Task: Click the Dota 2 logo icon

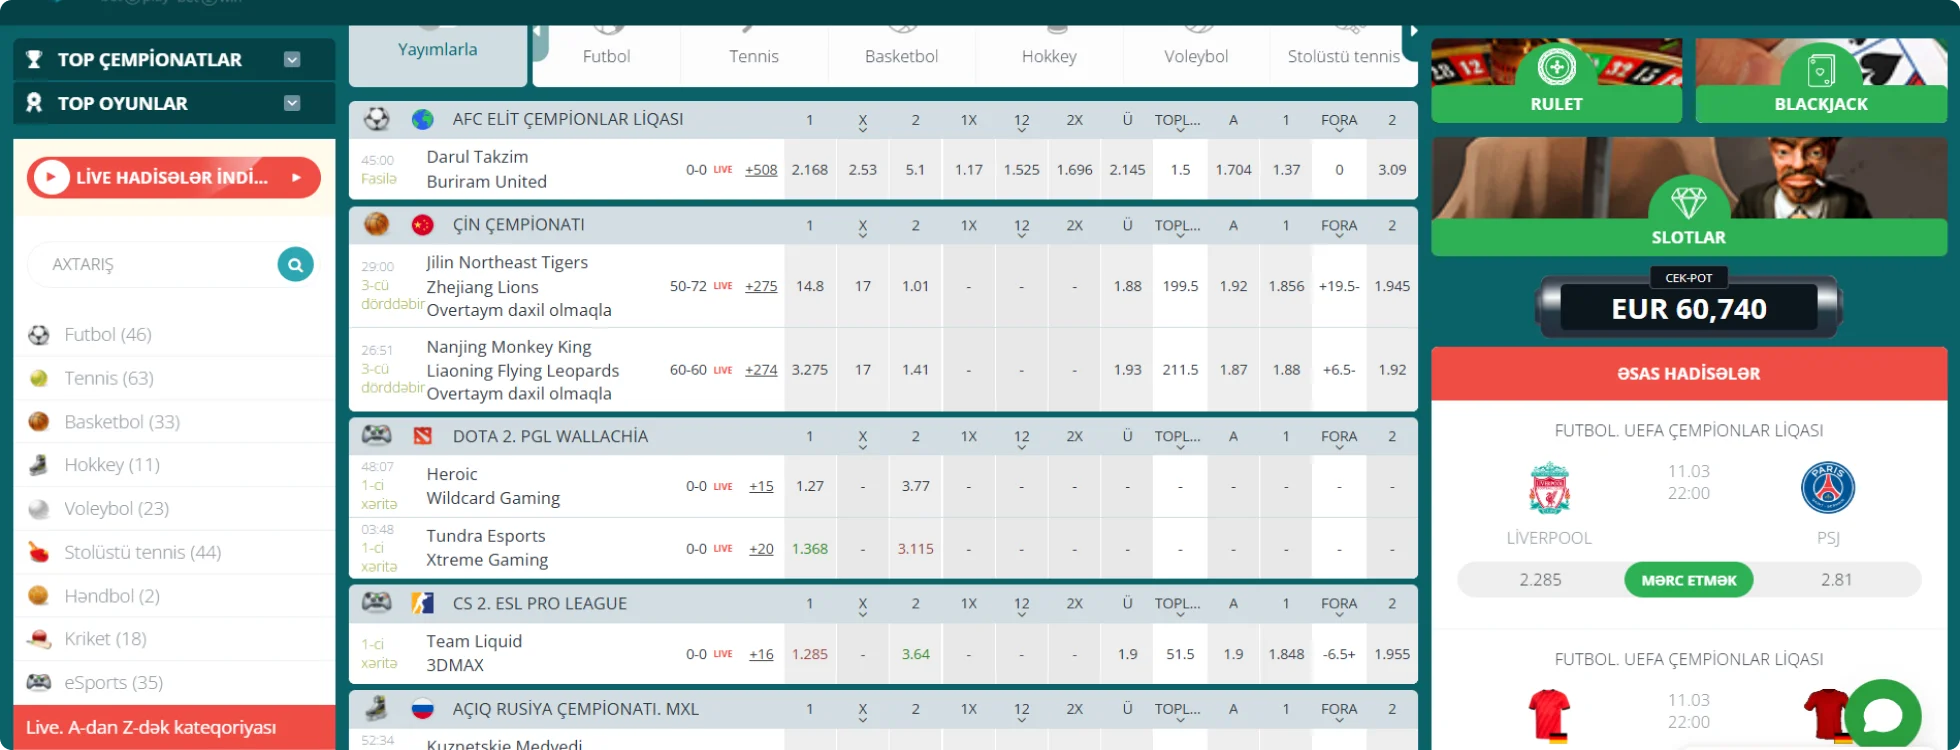Action: pos(423,436)
